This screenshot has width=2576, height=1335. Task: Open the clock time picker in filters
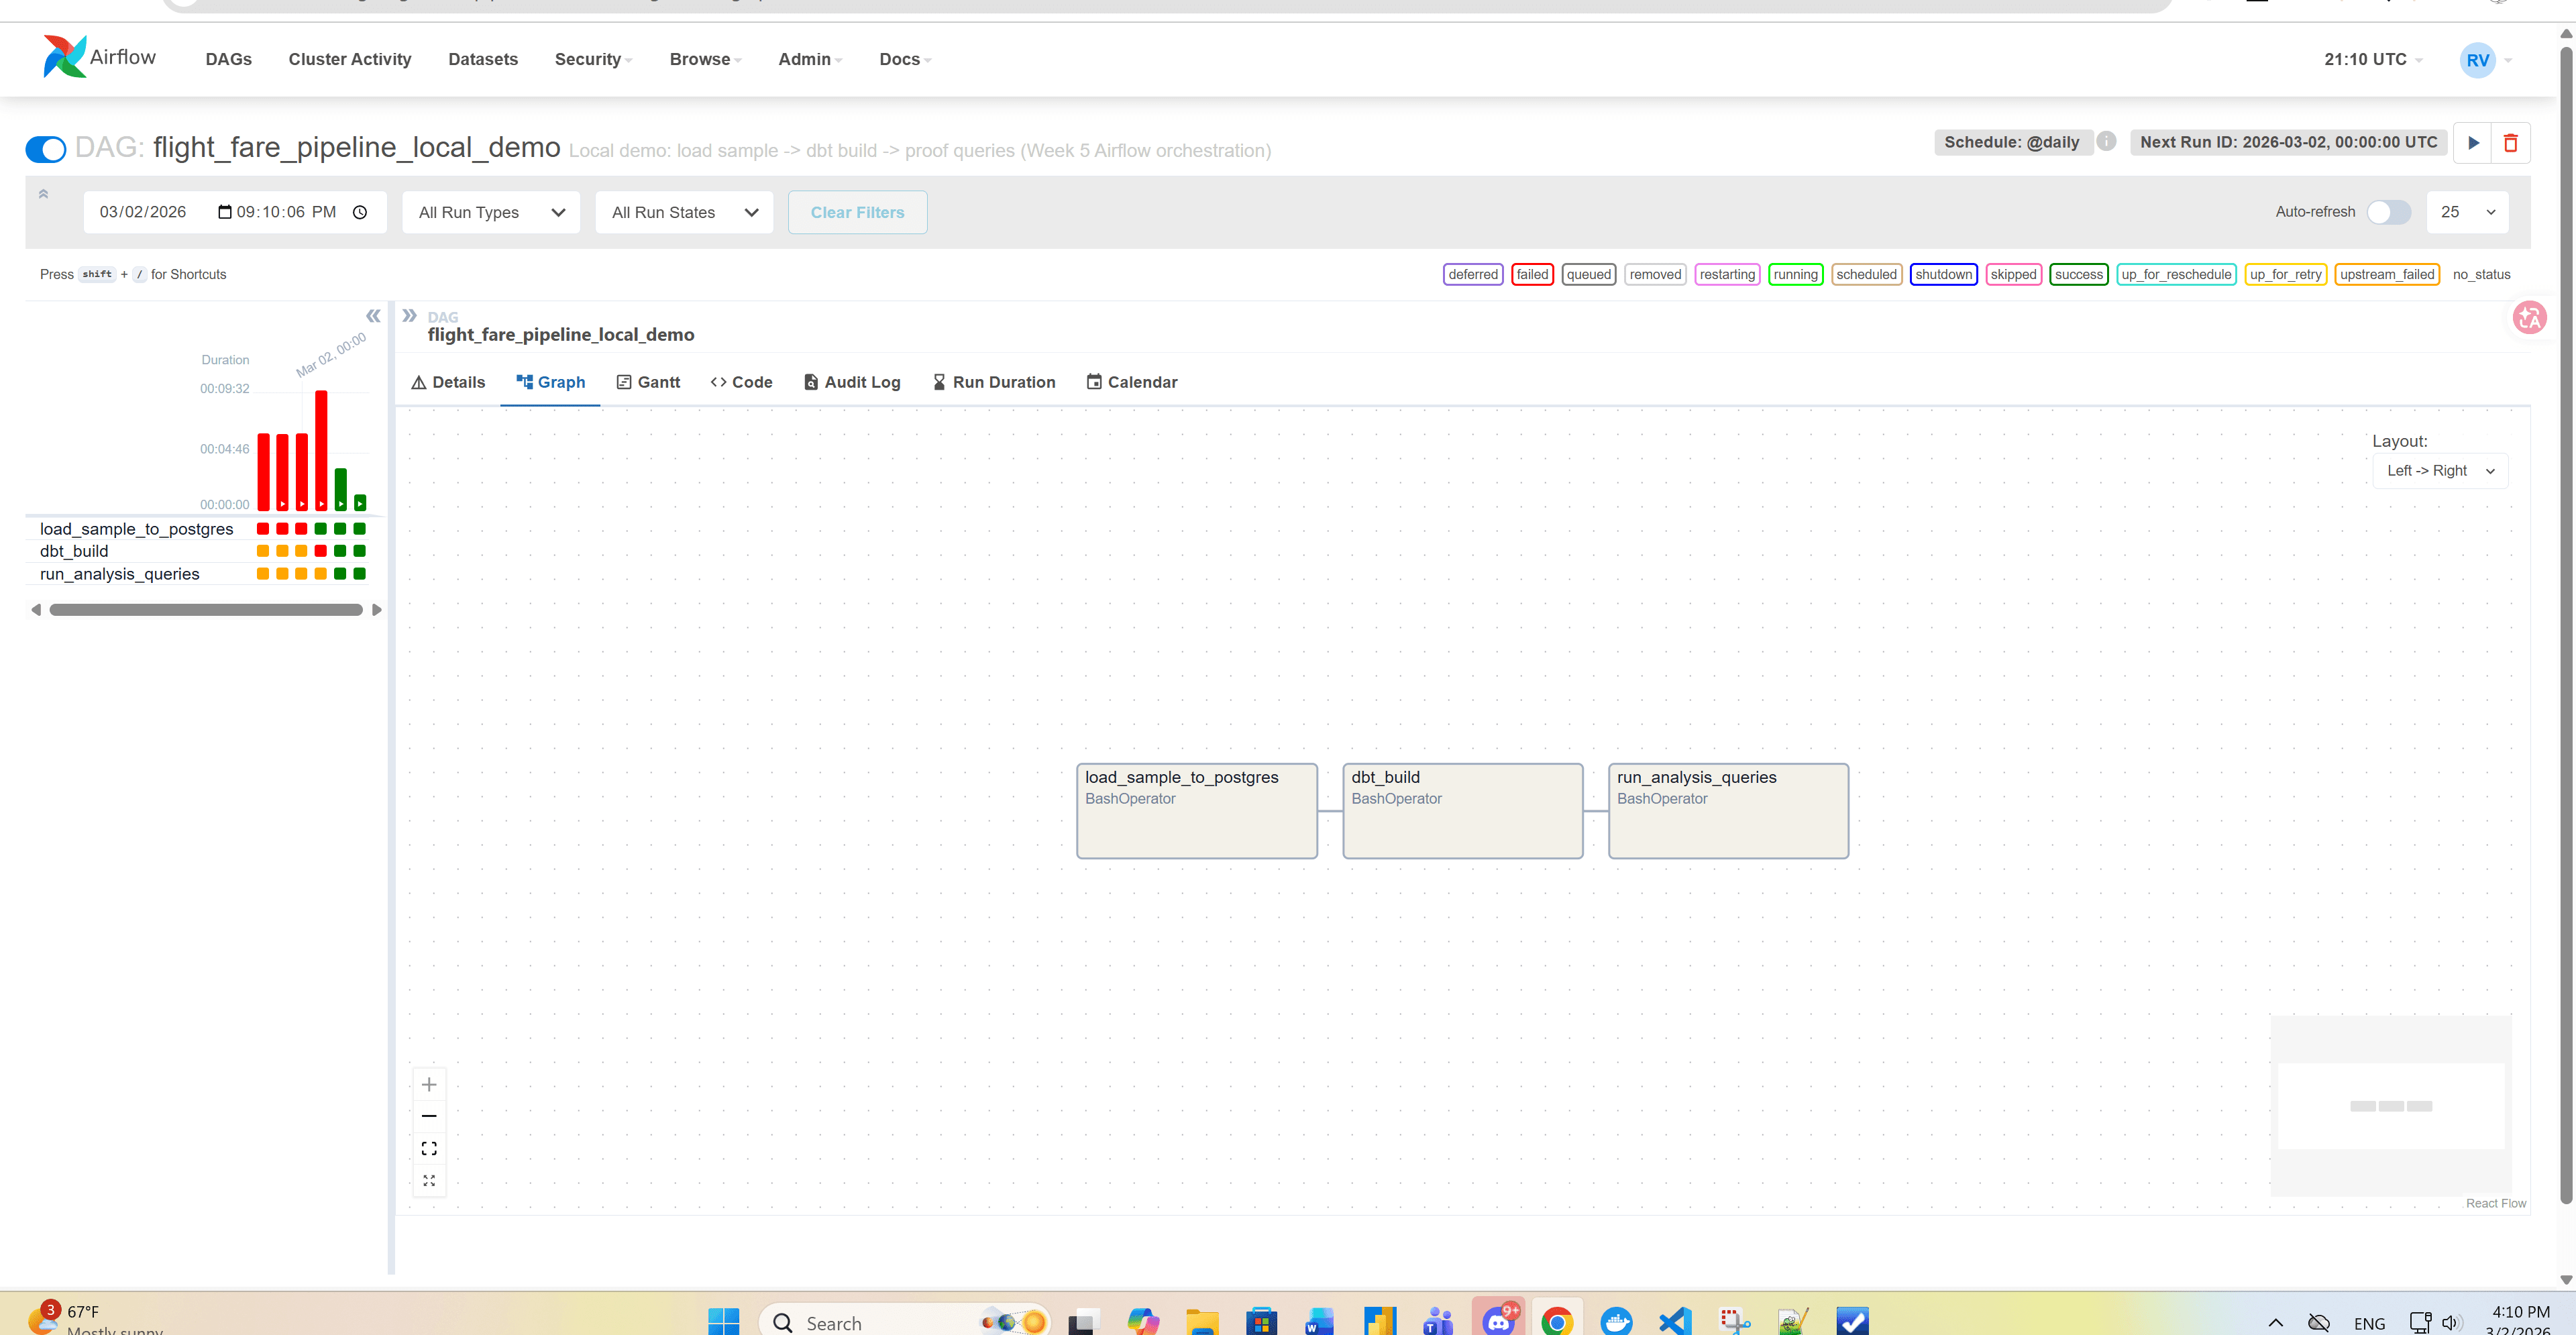(x=359, y=211)
